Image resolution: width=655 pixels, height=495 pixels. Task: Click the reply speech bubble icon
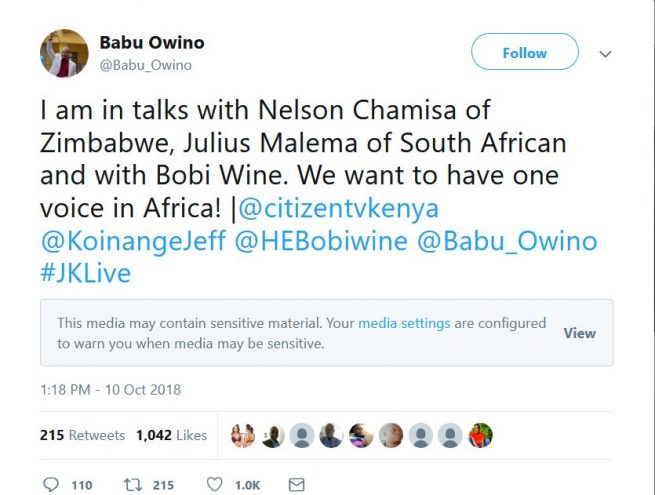point(51,485)
